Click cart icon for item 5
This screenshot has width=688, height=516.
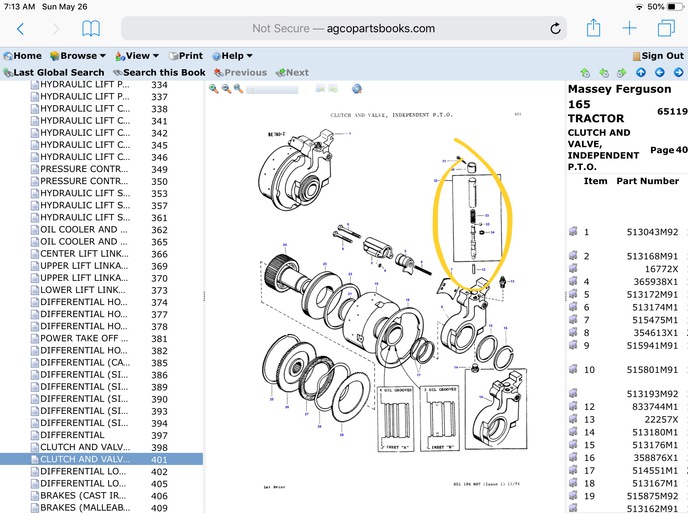point(573,294)
